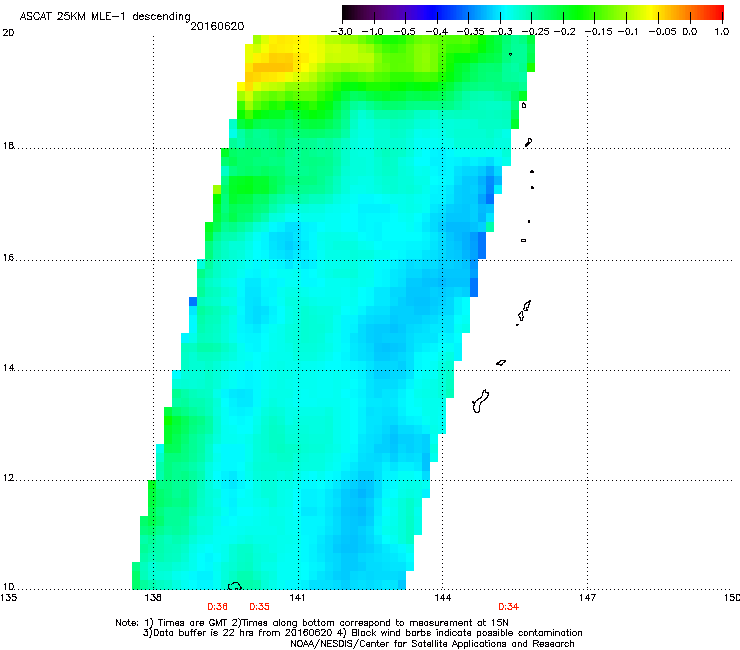The width and height of the screenshot is (740, 650).
Task: Click the lone dark blue pixel on the swath's western edge
Action: pyautogui.click(x=193, y=301)
